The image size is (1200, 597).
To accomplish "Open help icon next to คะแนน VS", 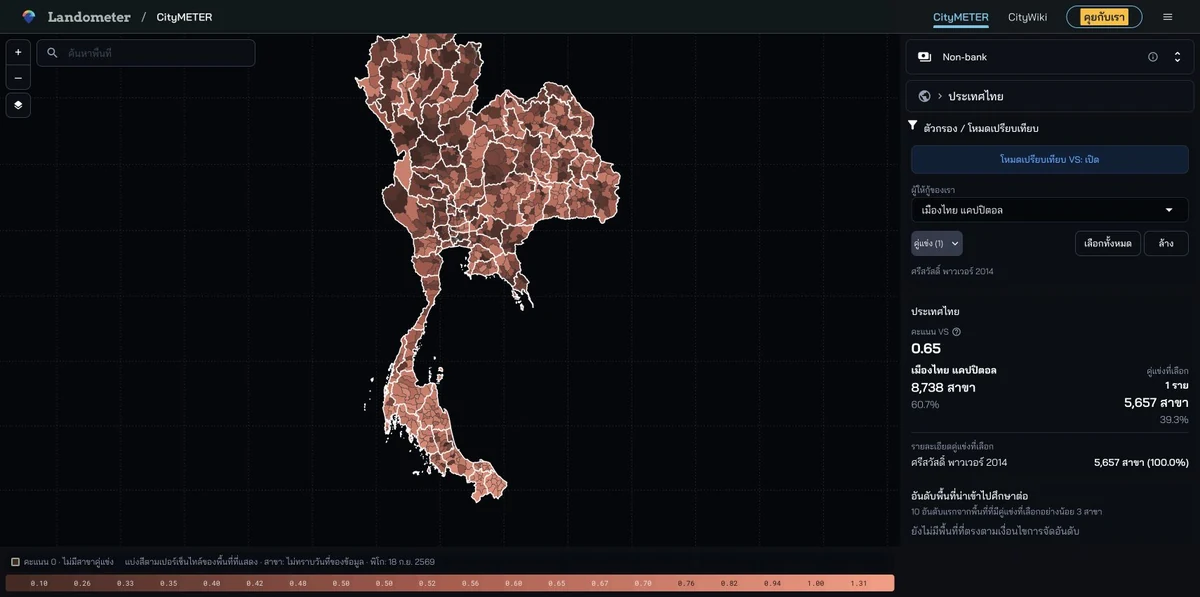I will pyautogui.click(x=956, y=332).
